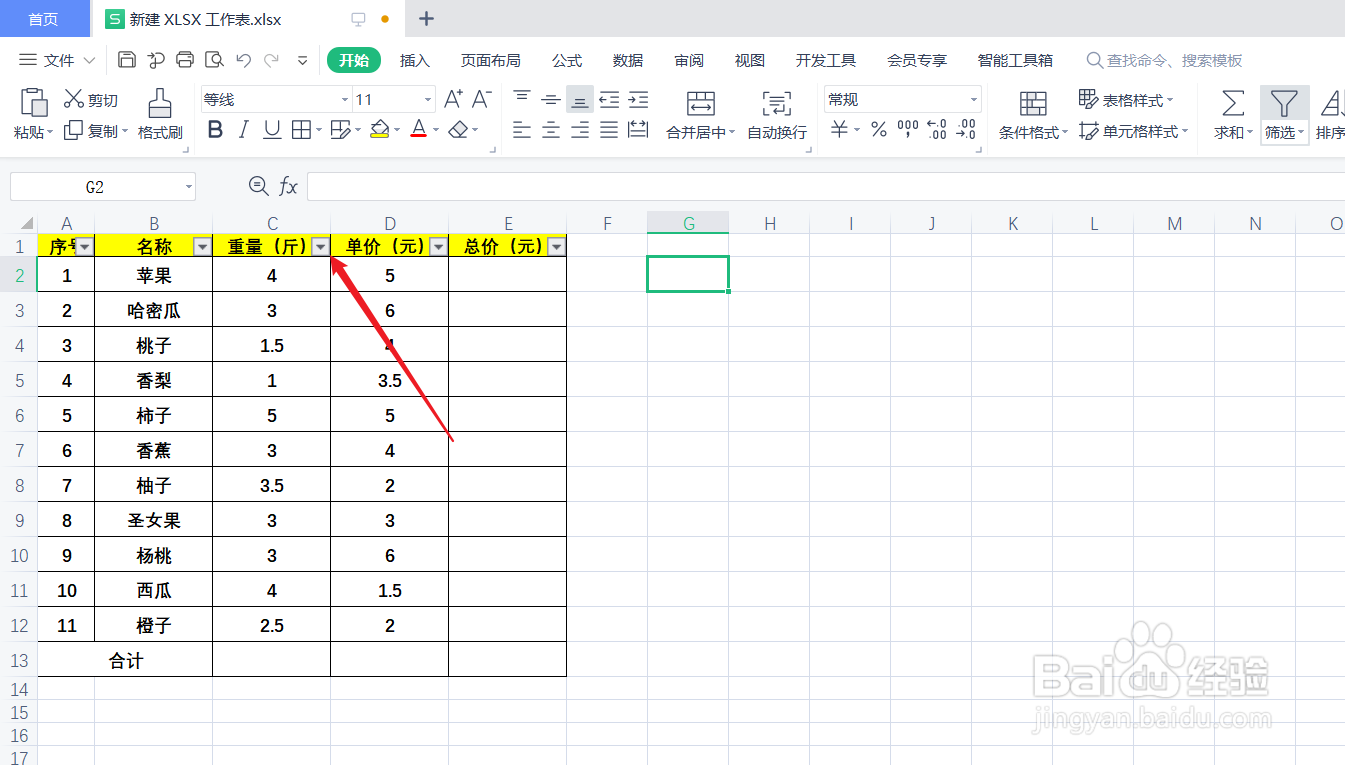Click the percent style % icon

tap(878, 130)
